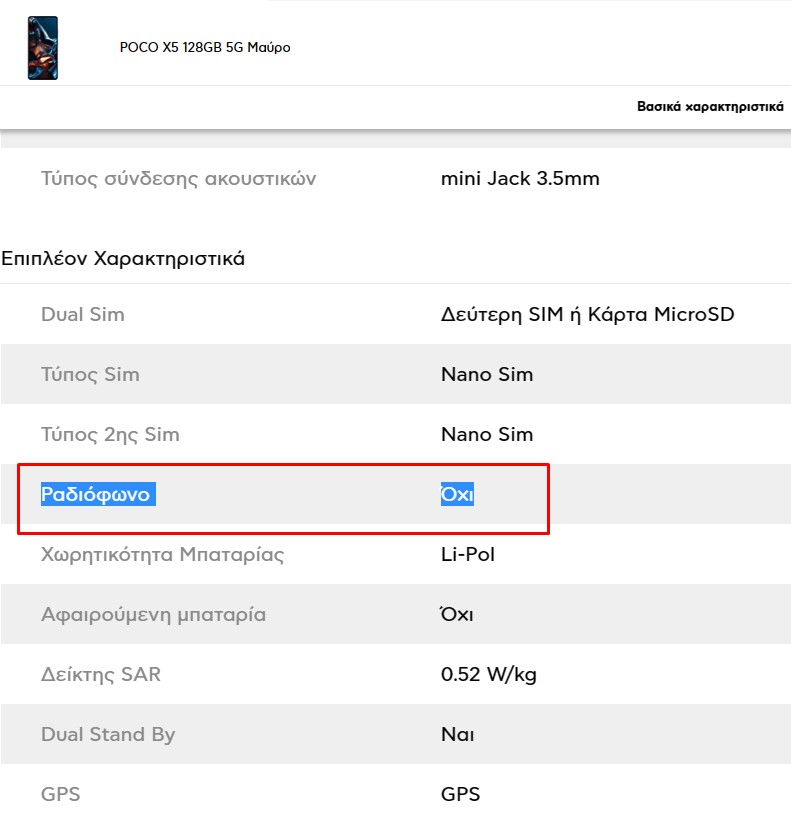Click the Nano Sim value for Τύπος 2ης Sim

click(x=487, y=434)
